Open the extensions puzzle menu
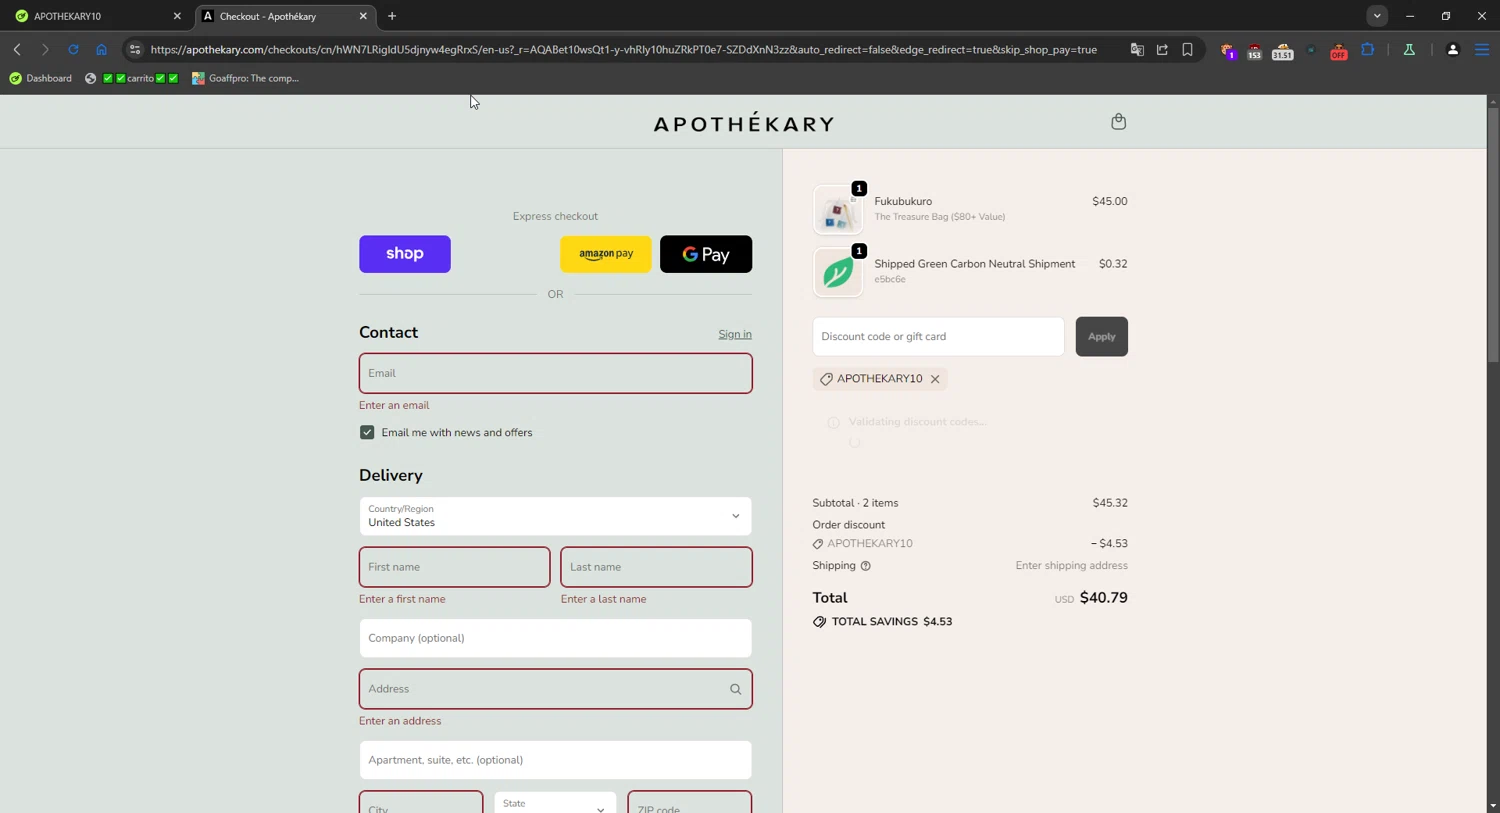Image resolution: width=1500 pixels, height=813 pixels. (1367, 49)
